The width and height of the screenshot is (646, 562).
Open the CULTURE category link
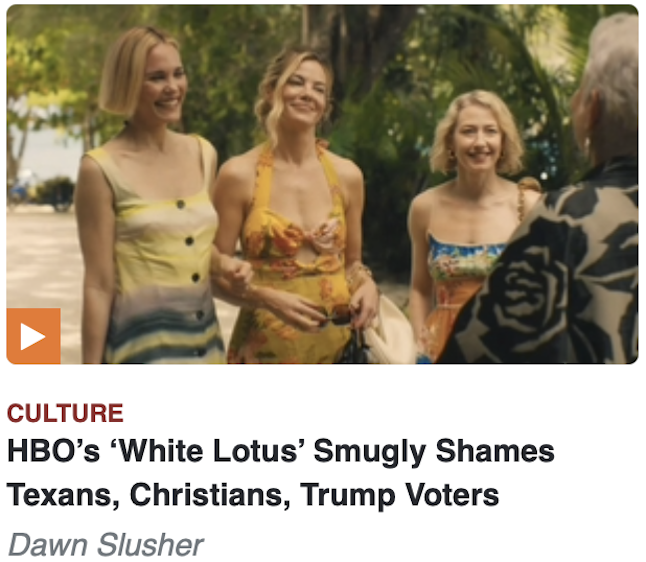[65, 413]
